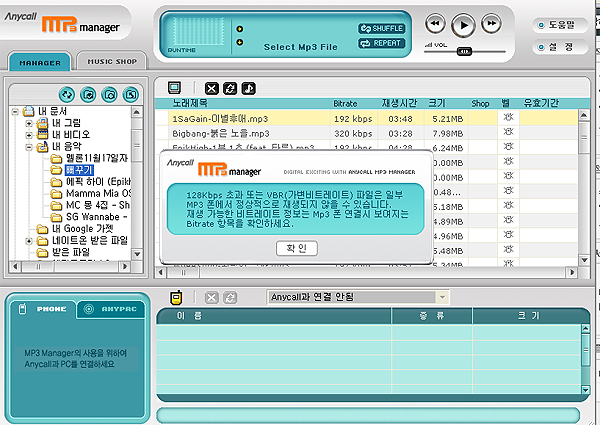Click the phone list 크기 column header
The image size is (600, 425).
[529, 316]
